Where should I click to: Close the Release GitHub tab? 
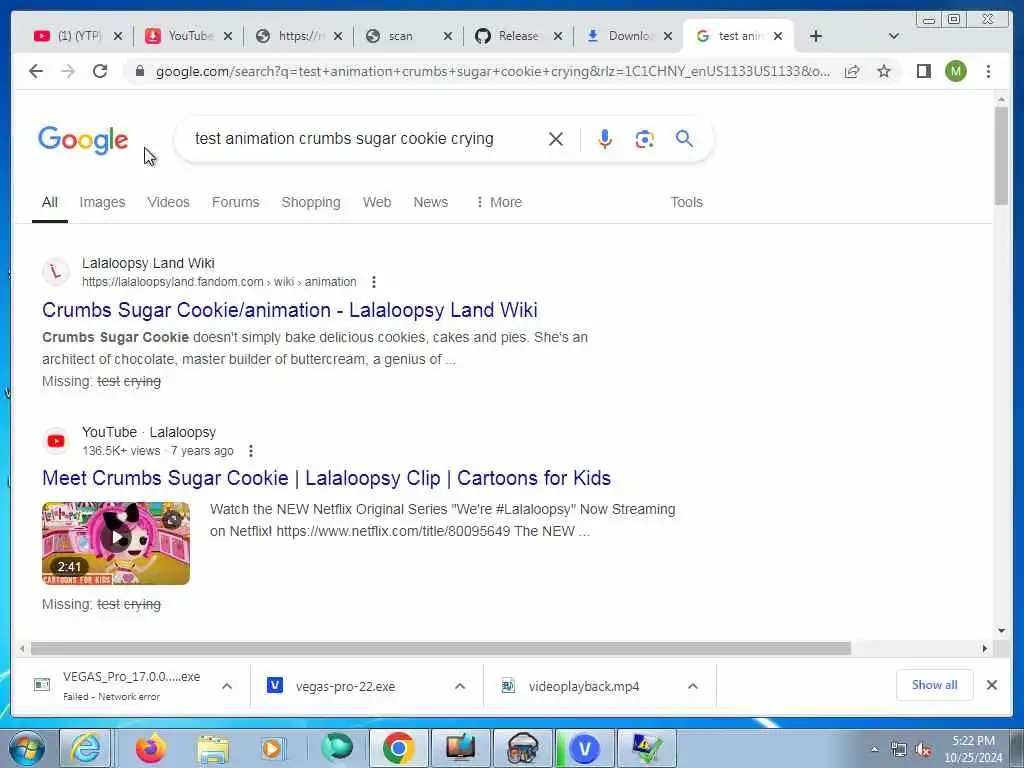coord(558,36)
